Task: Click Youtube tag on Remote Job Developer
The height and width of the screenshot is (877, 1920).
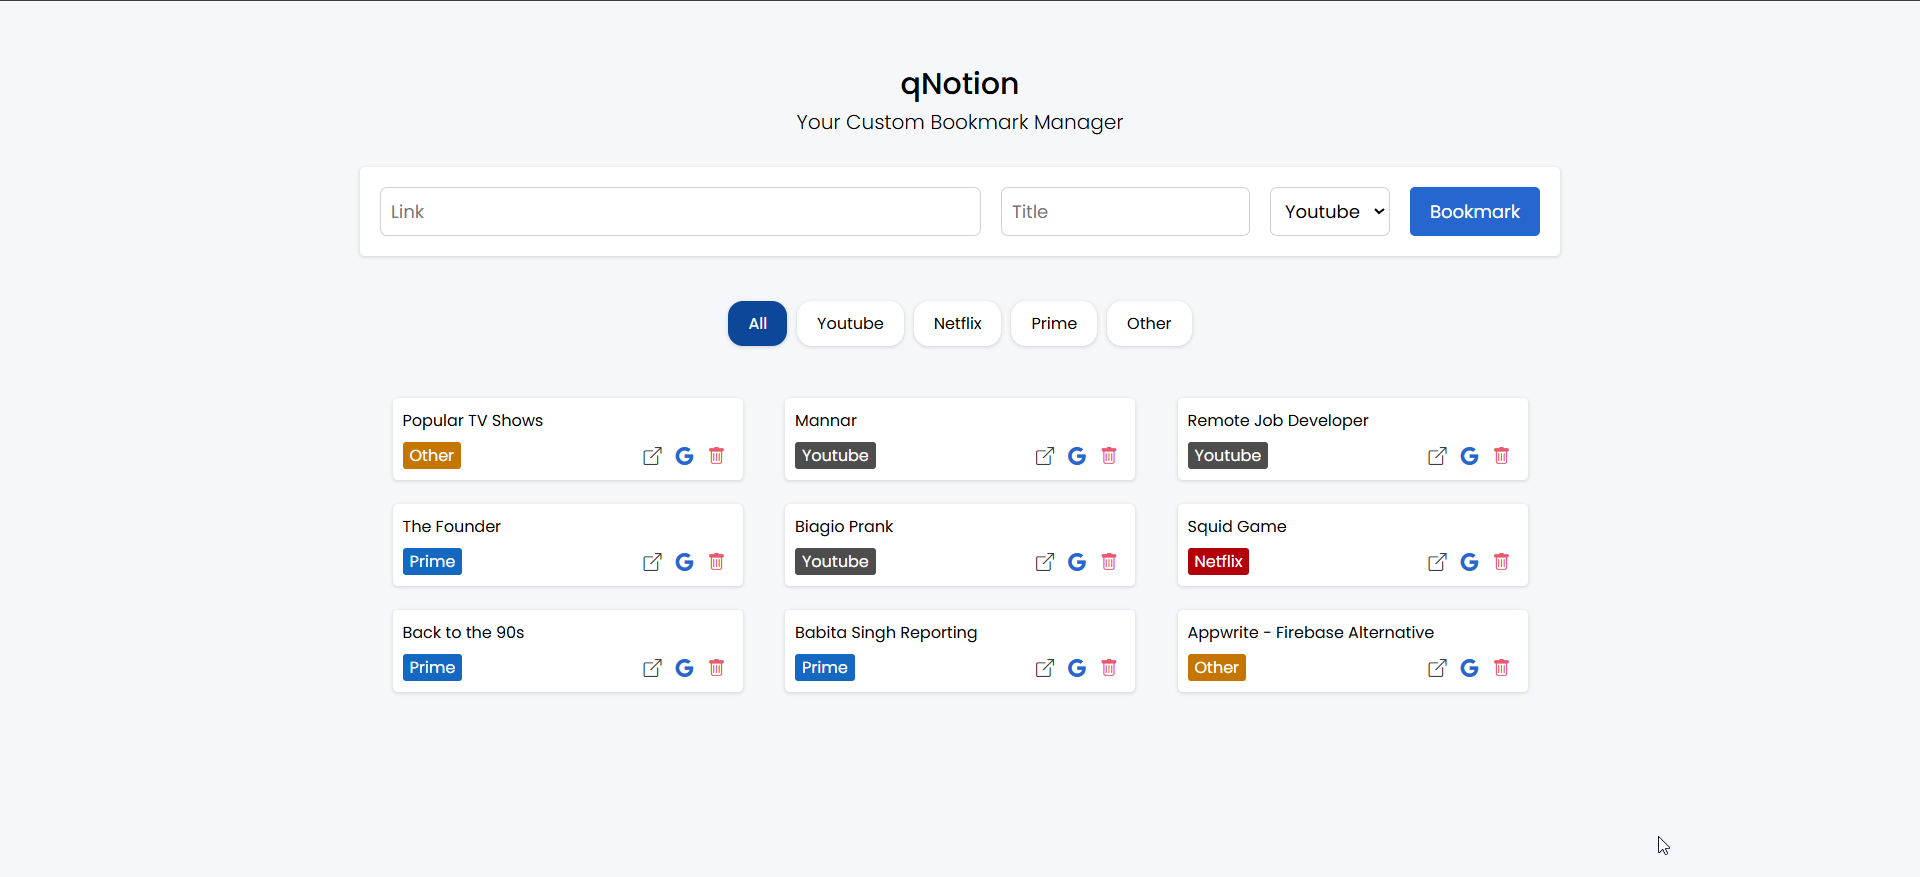Action: pos(1228,456)
